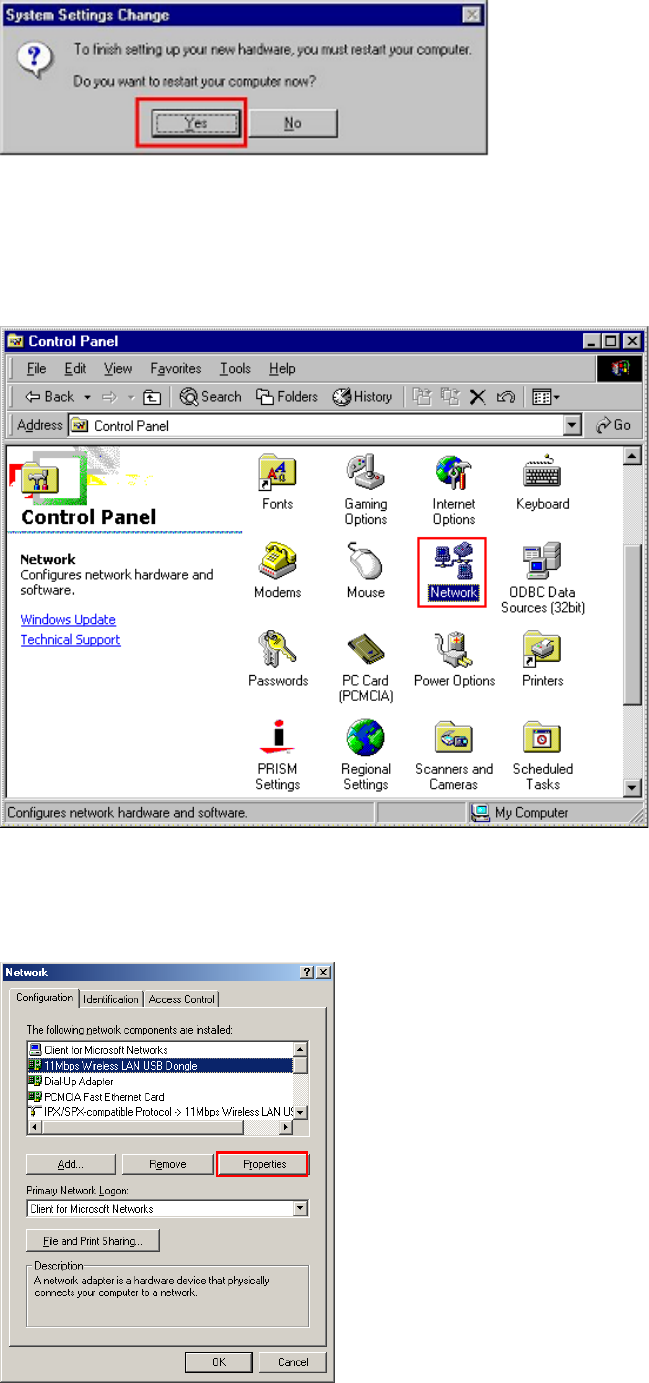Click OK in the Network dialog
Image resolution: width=649 pixels, height=1383 pixels.
218,1362
